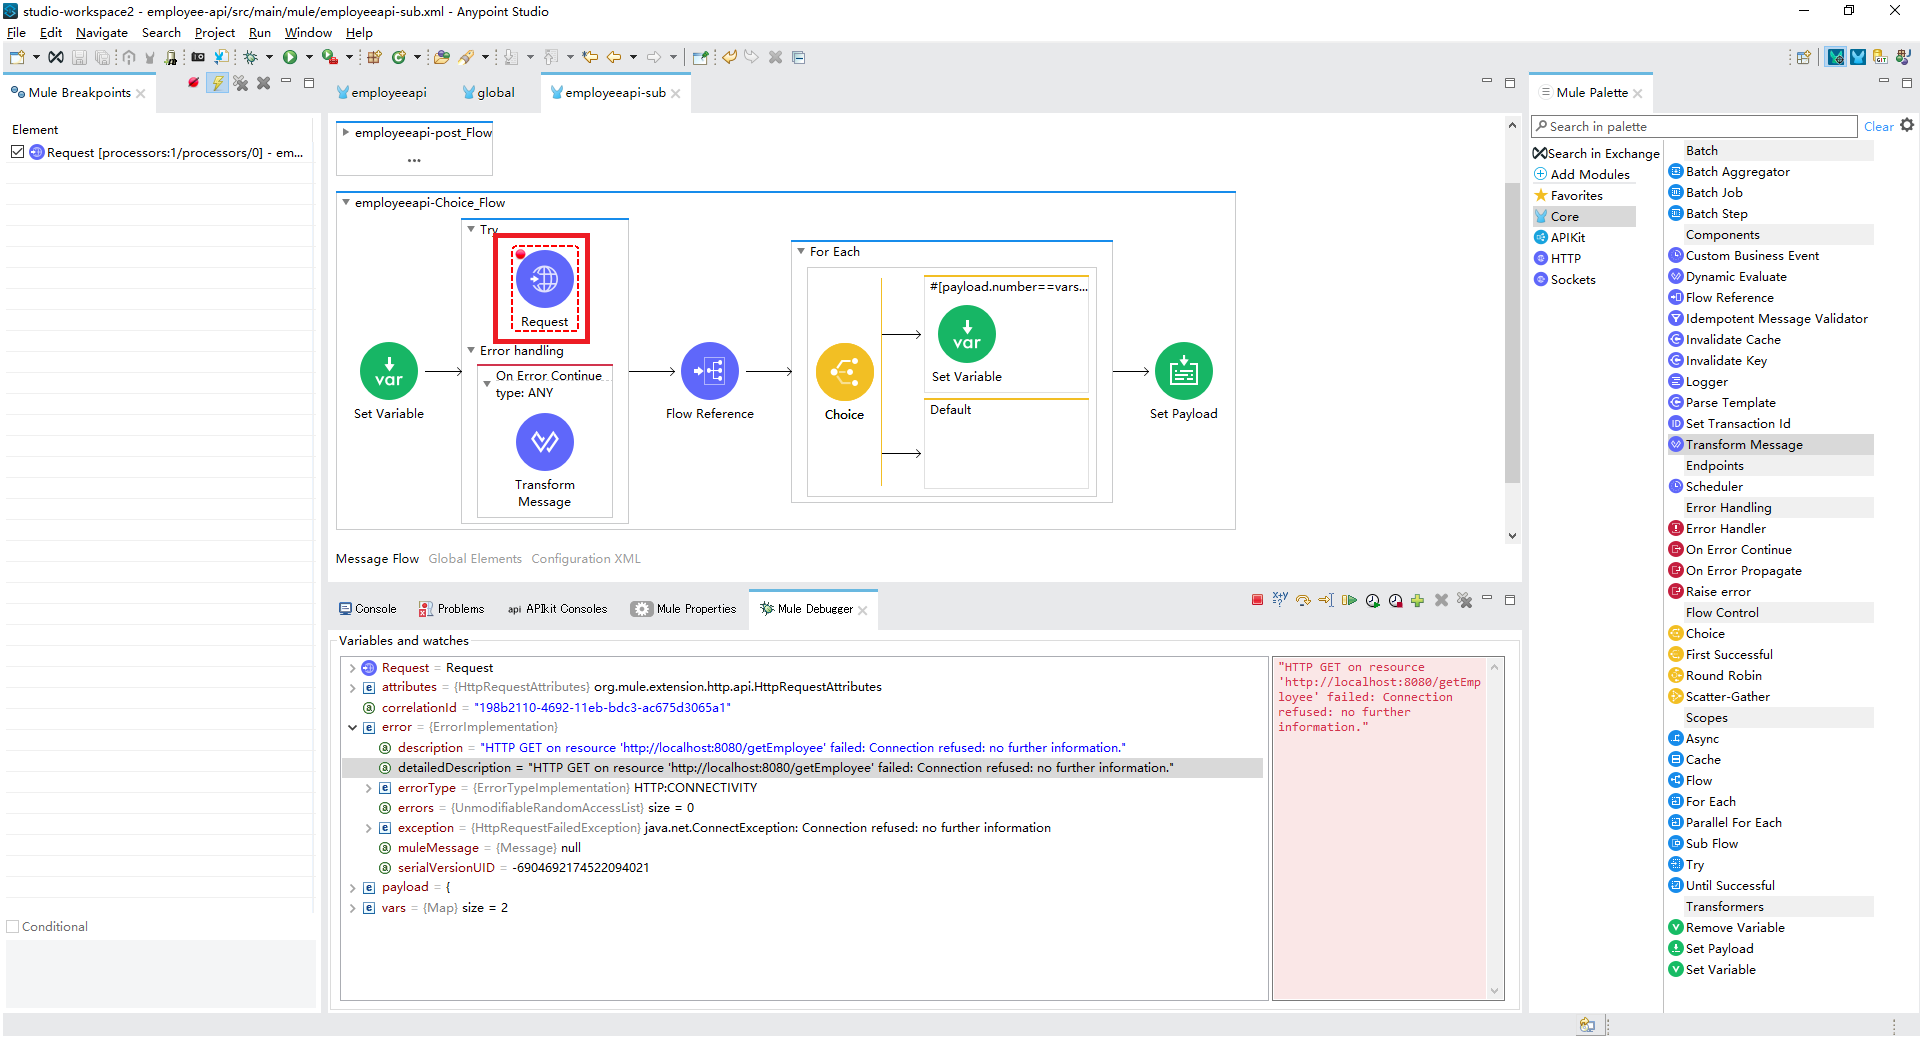1922x1038 pixels.
Task: Open the Project menu
Action: [x=215, y=33]
